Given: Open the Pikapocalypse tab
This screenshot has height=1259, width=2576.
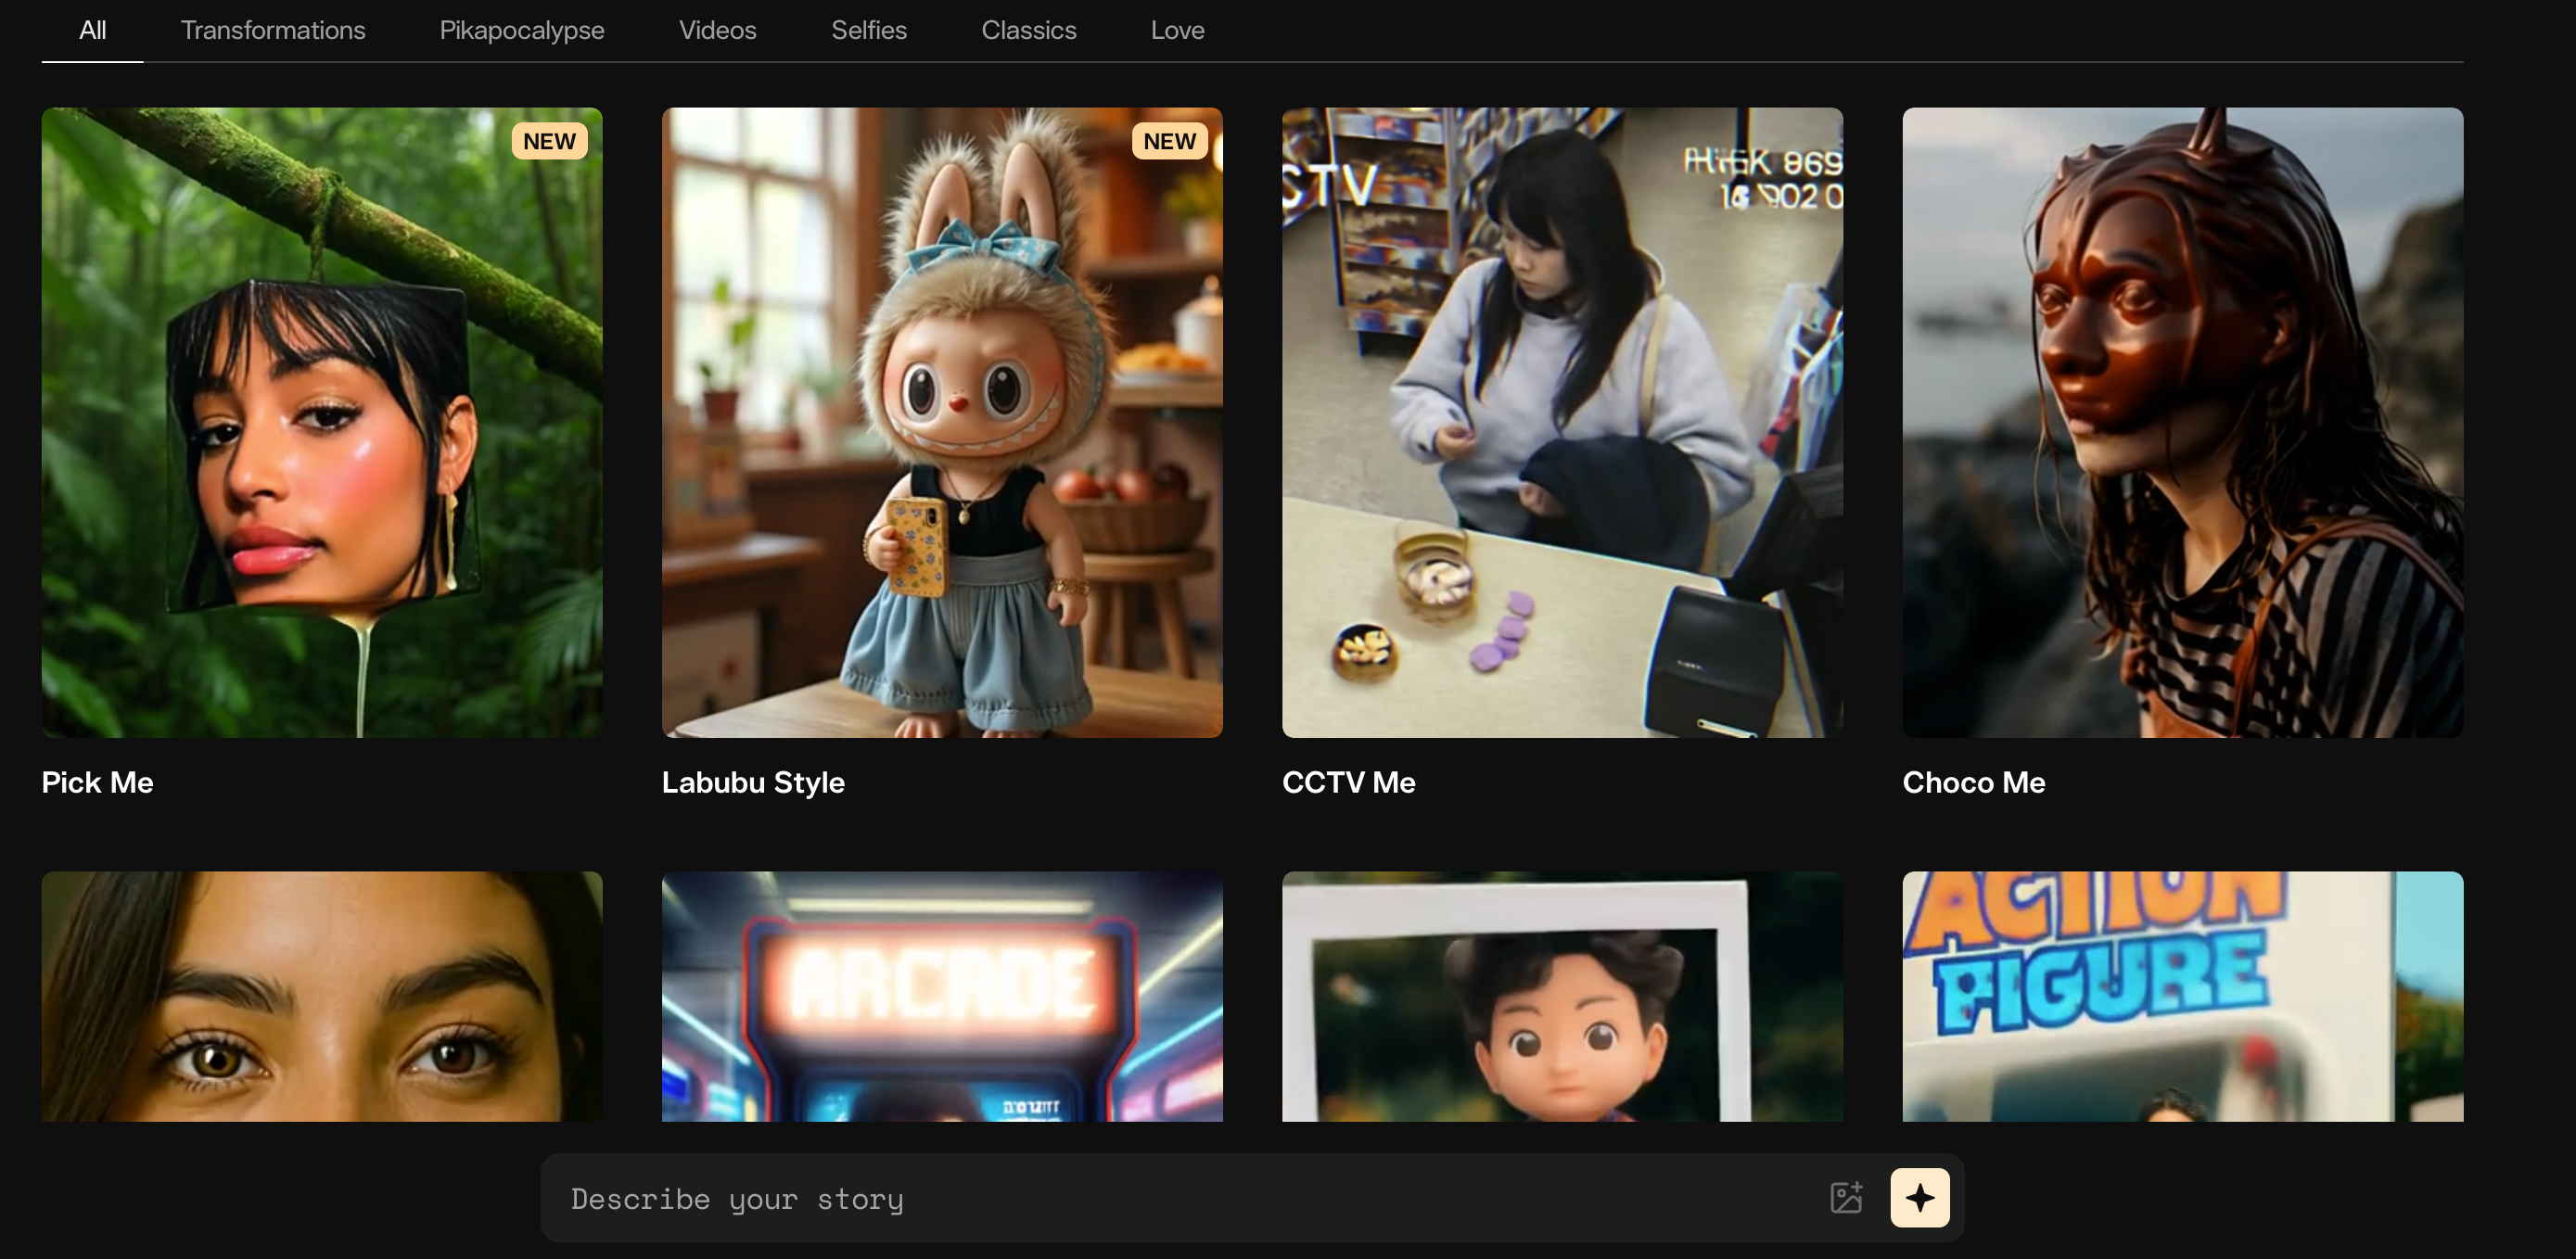Looking at the screenshot, I should [521, 30].
